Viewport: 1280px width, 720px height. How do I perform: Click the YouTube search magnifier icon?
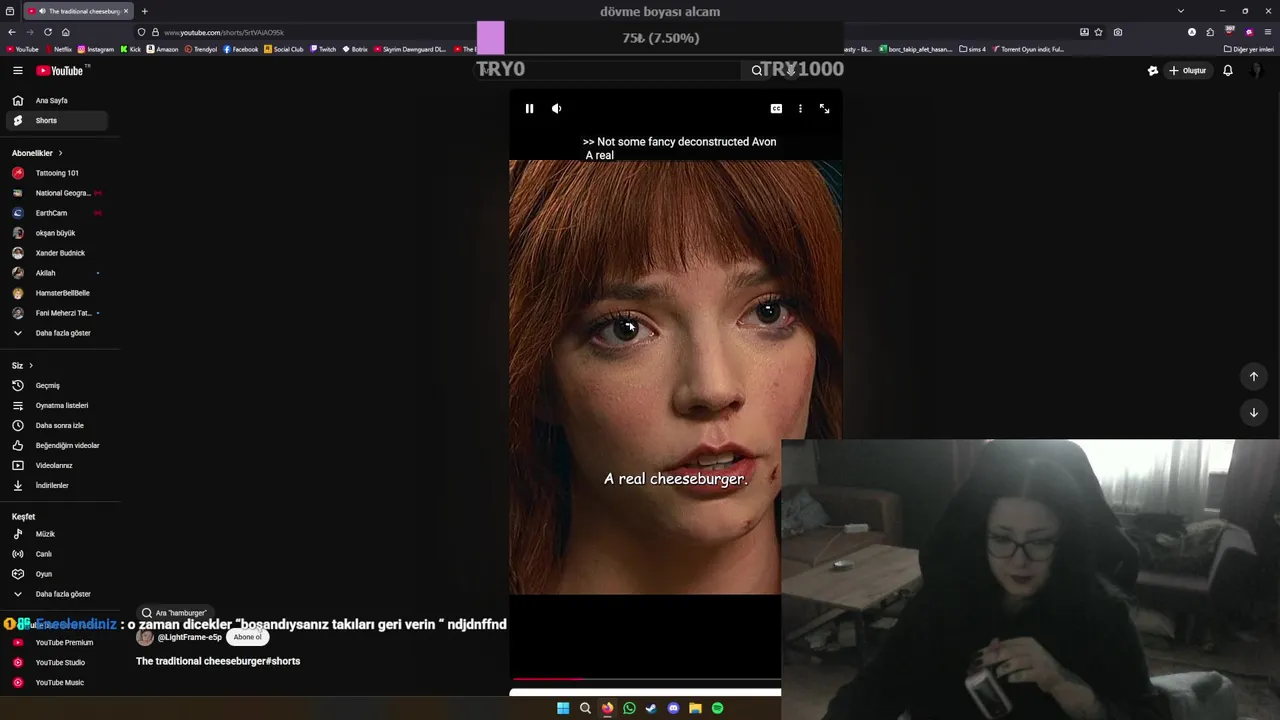757,71
